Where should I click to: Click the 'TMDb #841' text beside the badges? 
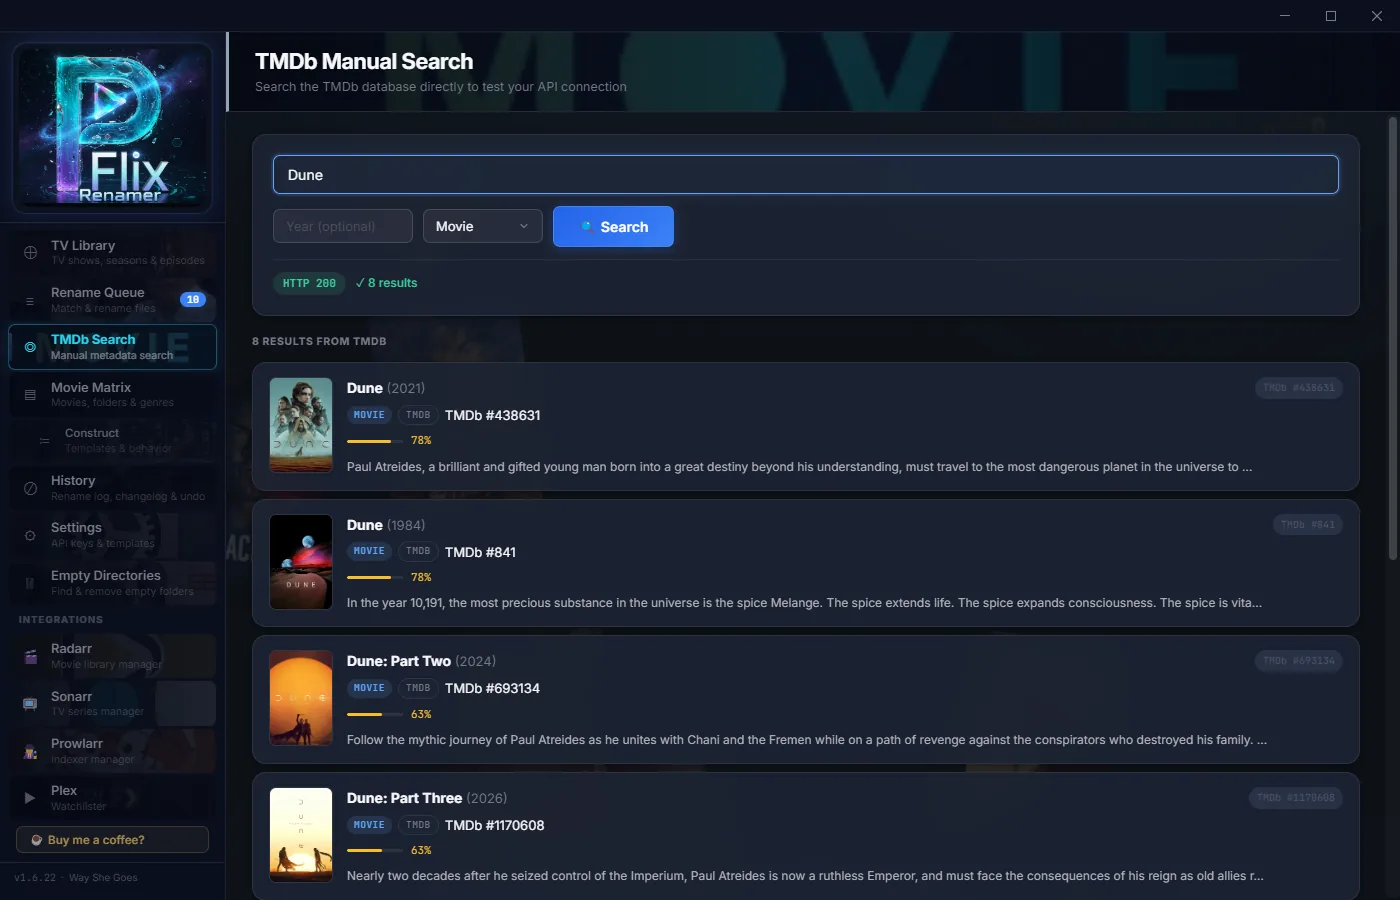[x=480, y=552]
